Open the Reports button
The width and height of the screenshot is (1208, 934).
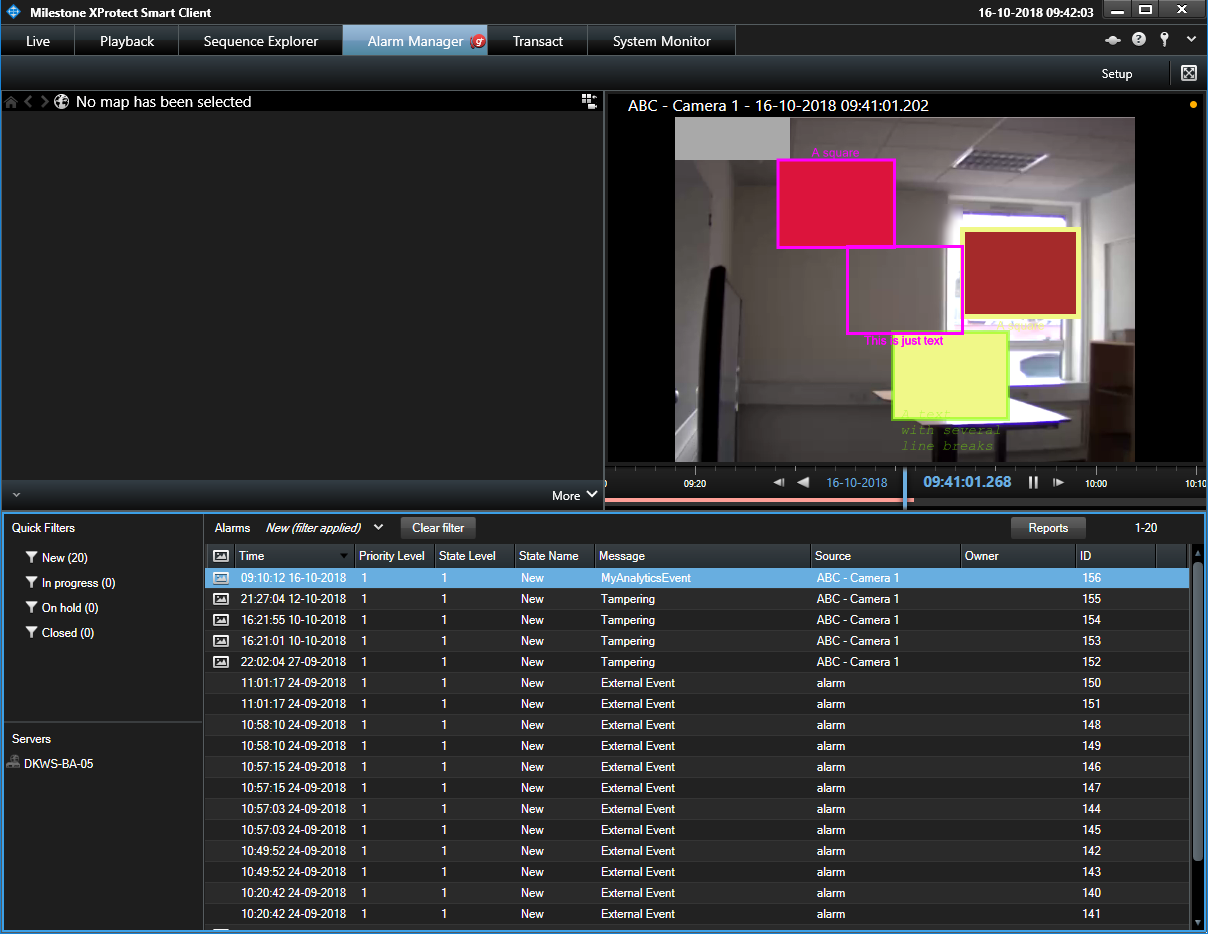(x=1048, y=528)
